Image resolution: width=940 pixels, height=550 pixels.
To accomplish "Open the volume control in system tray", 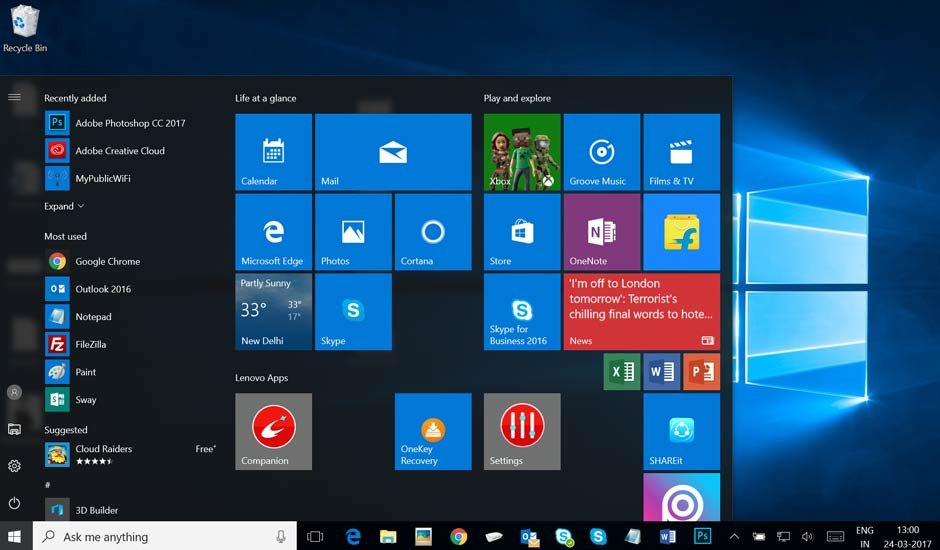I will tap(808, 536).
